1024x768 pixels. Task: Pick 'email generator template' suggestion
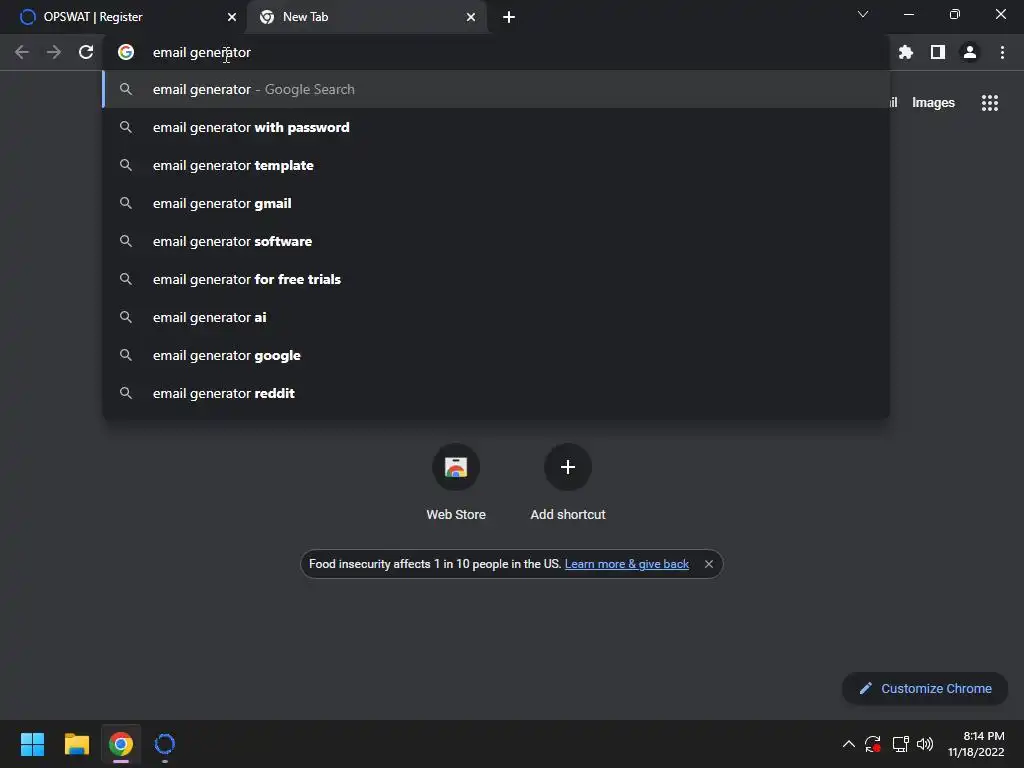coord(496,165)
